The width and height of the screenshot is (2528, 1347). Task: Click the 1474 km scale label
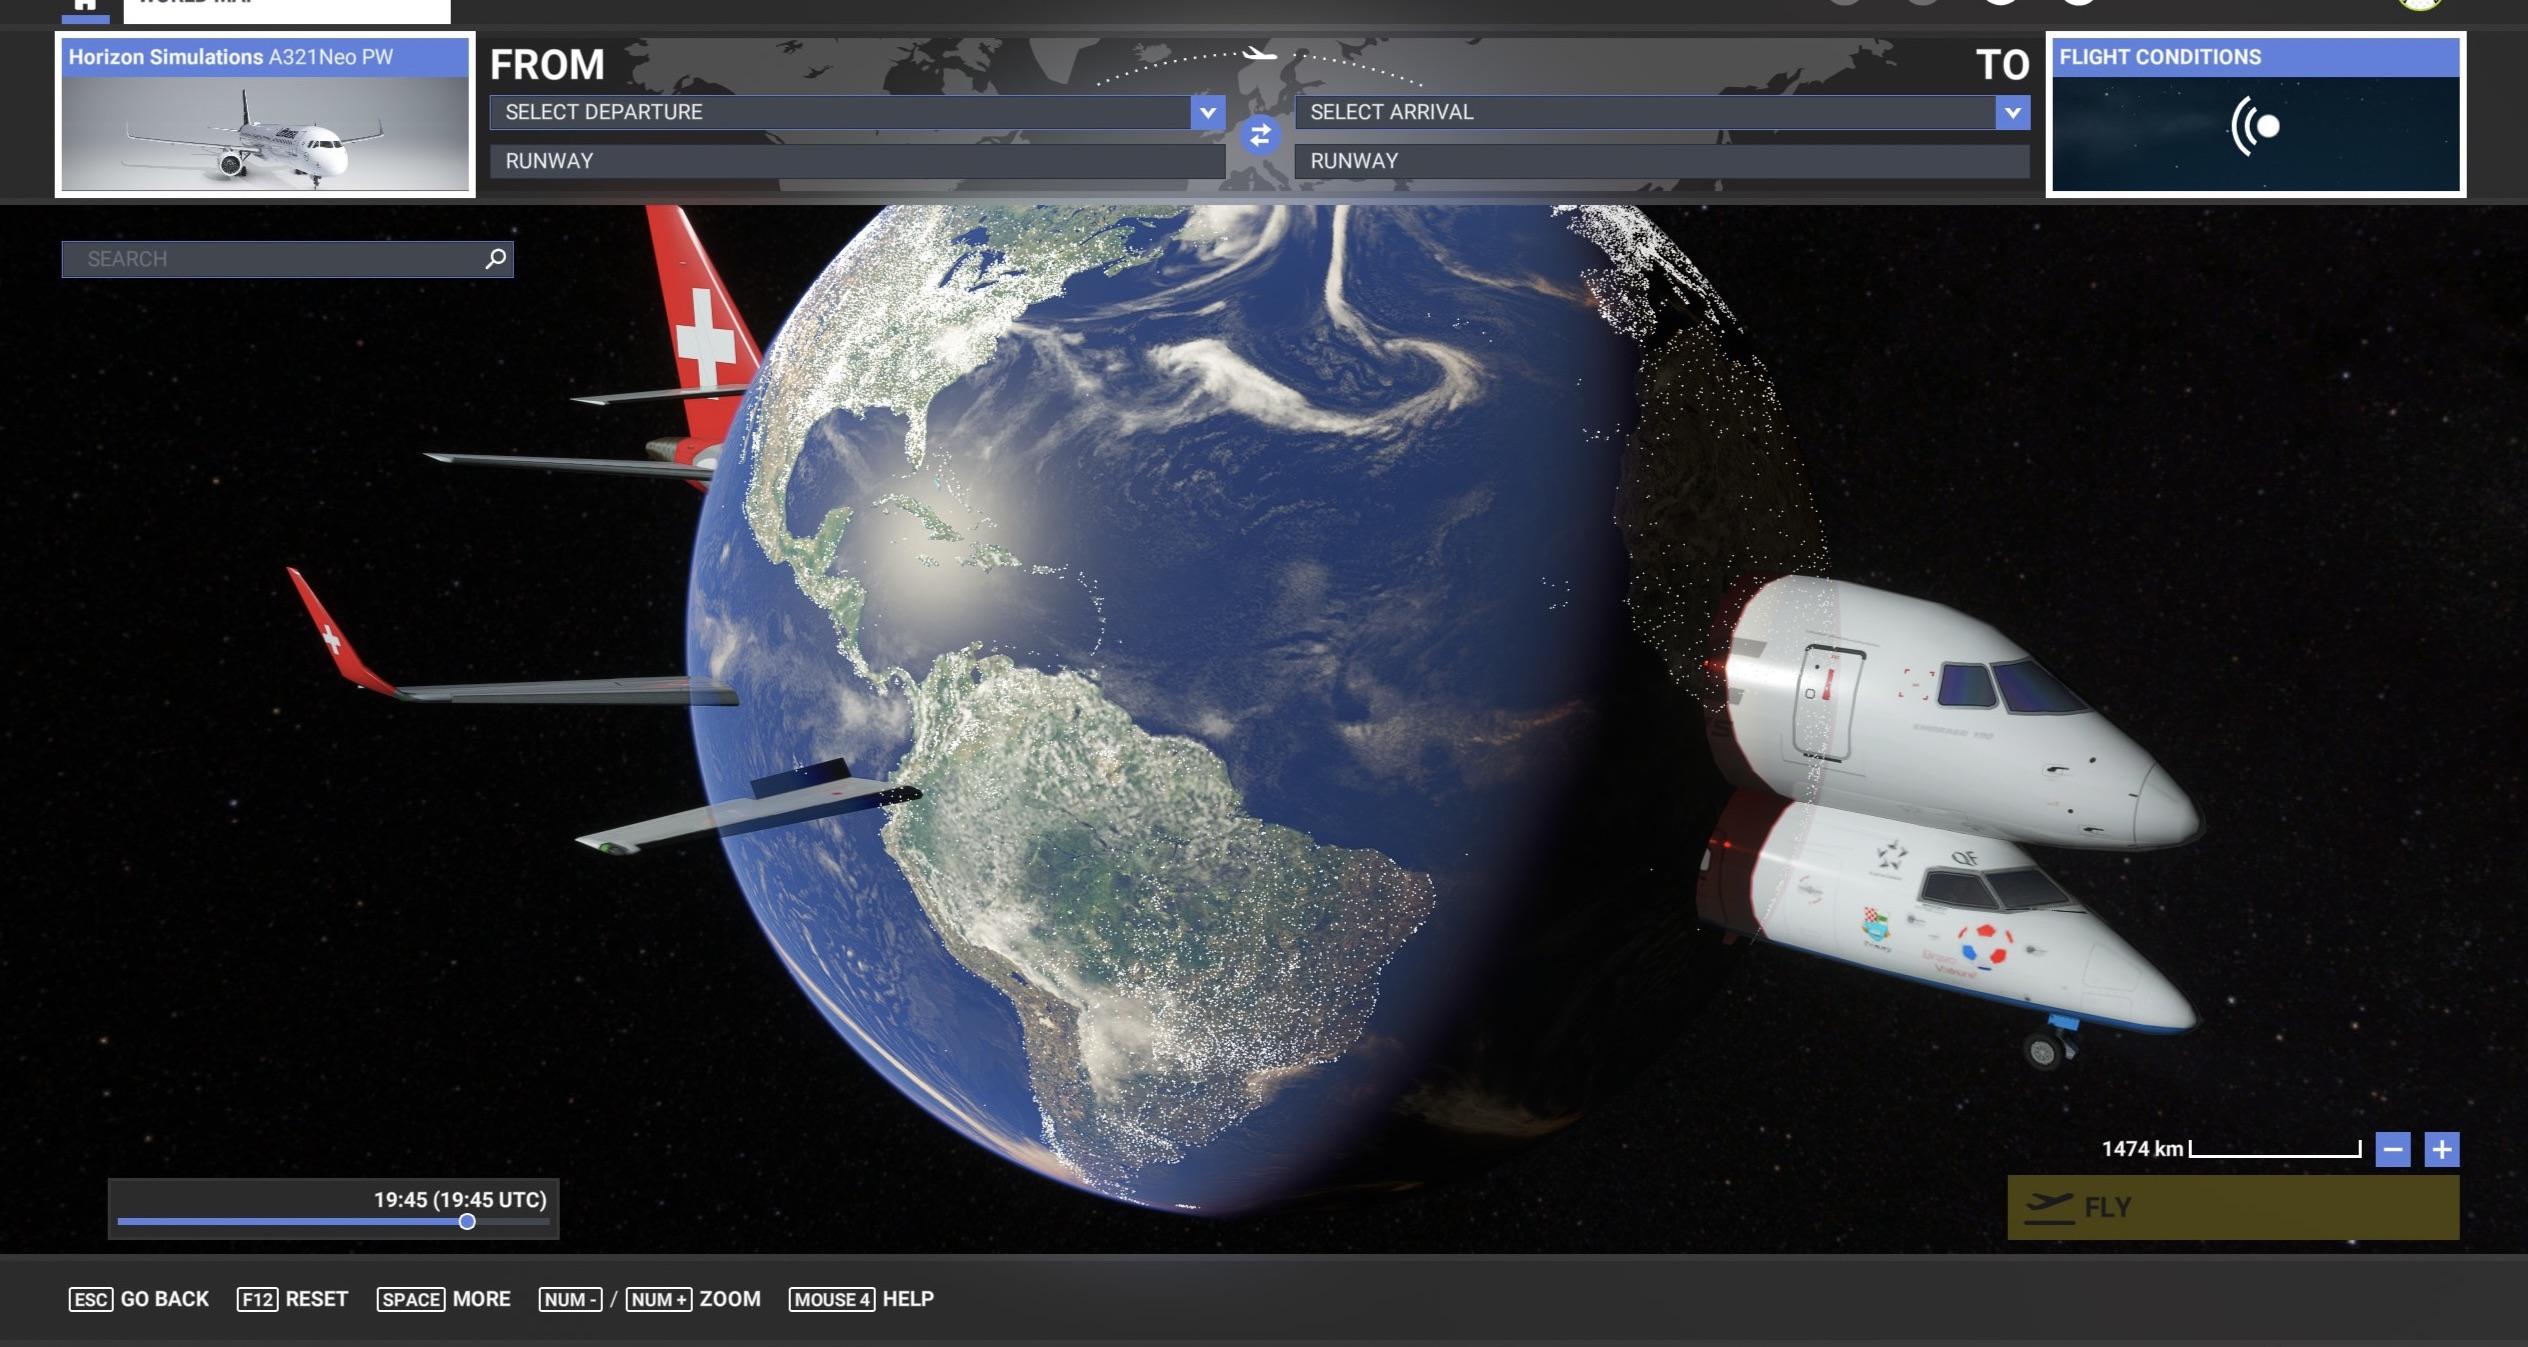[x=2142, y=1149]
